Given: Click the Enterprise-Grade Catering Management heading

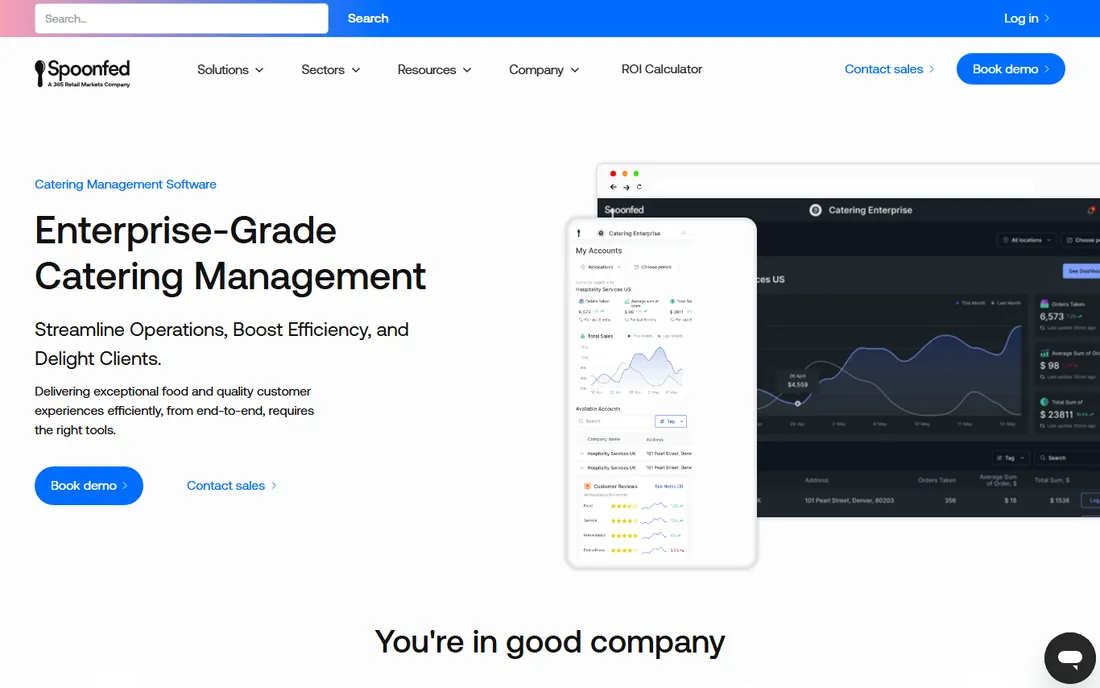Looking at the screenshot, I should point(230,253).
